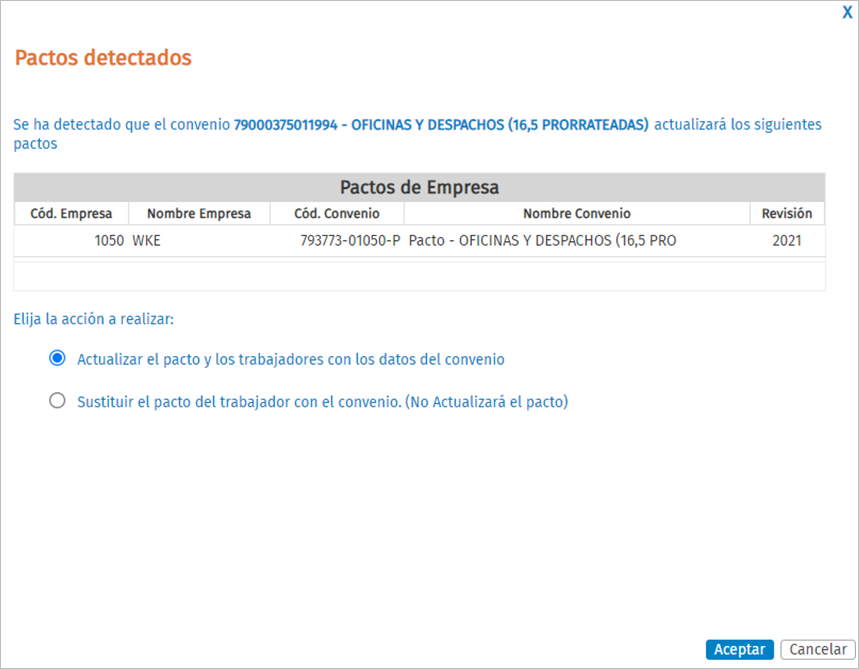Click the 'Pactos detectados' heading
Screen dimensions: 859x669
click(x=103, y=58)
